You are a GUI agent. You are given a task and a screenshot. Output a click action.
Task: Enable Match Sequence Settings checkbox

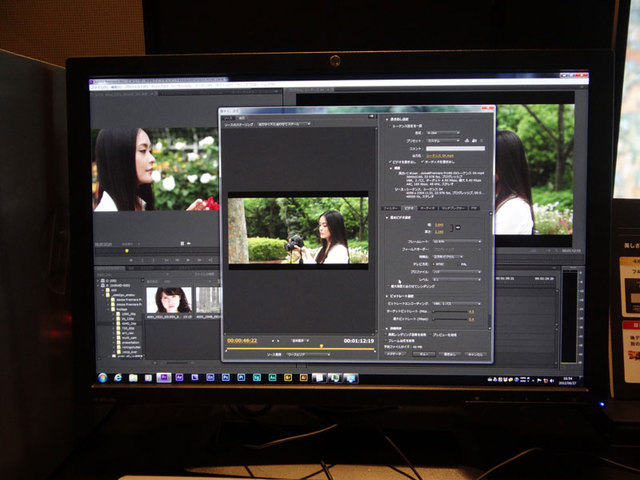coord(390,125)
